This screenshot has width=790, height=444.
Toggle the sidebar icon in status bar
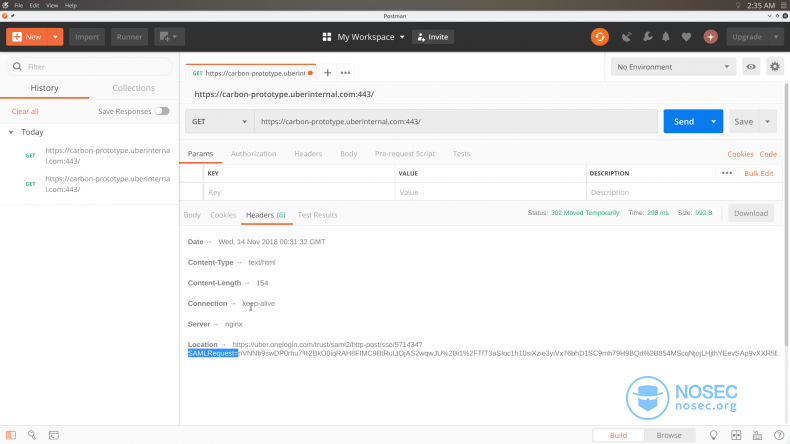click(x=11, y=435)
